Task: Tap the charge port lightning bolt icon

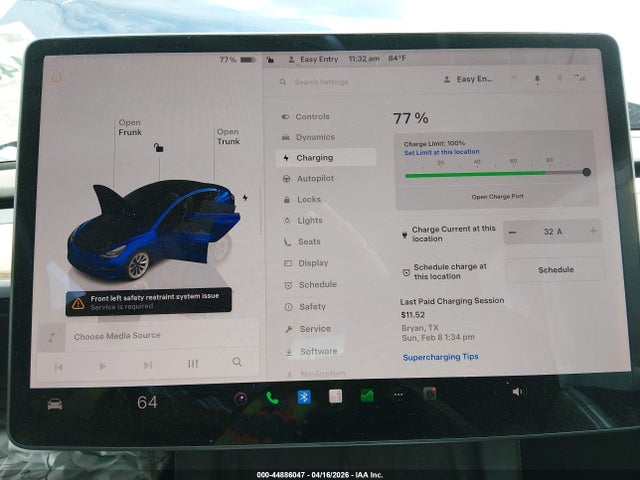Action: tap(245, 198)
